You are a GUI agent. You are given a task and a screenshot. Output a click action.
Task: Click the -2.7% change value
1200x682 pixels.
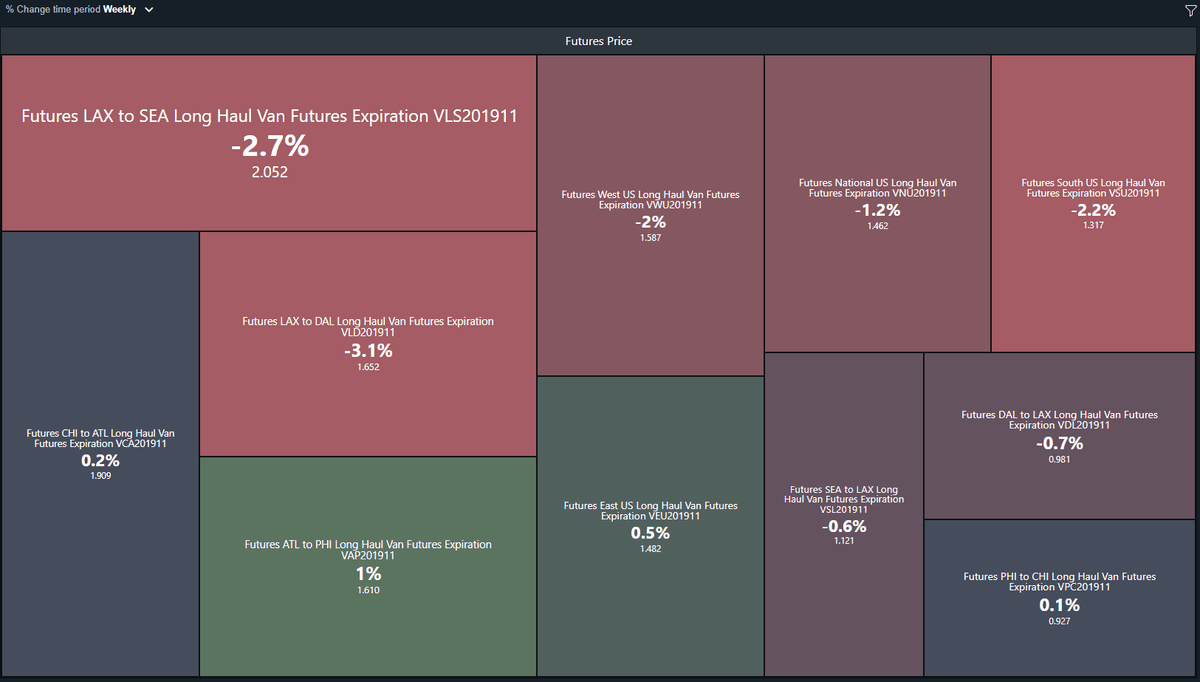[x=269, y=146]
